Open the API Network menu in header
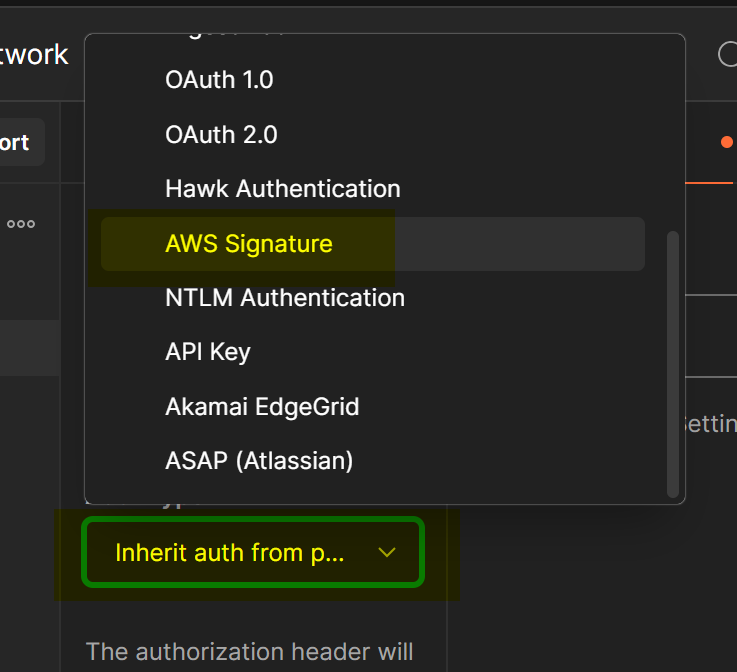The height and width of the screenshot is (672, 737). [x=35, y=54]
